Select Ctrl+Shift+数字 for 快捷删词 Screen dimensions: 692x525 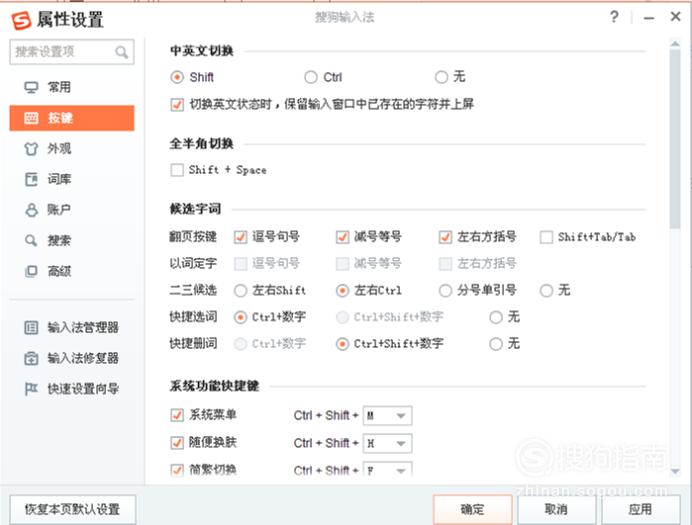342,344
